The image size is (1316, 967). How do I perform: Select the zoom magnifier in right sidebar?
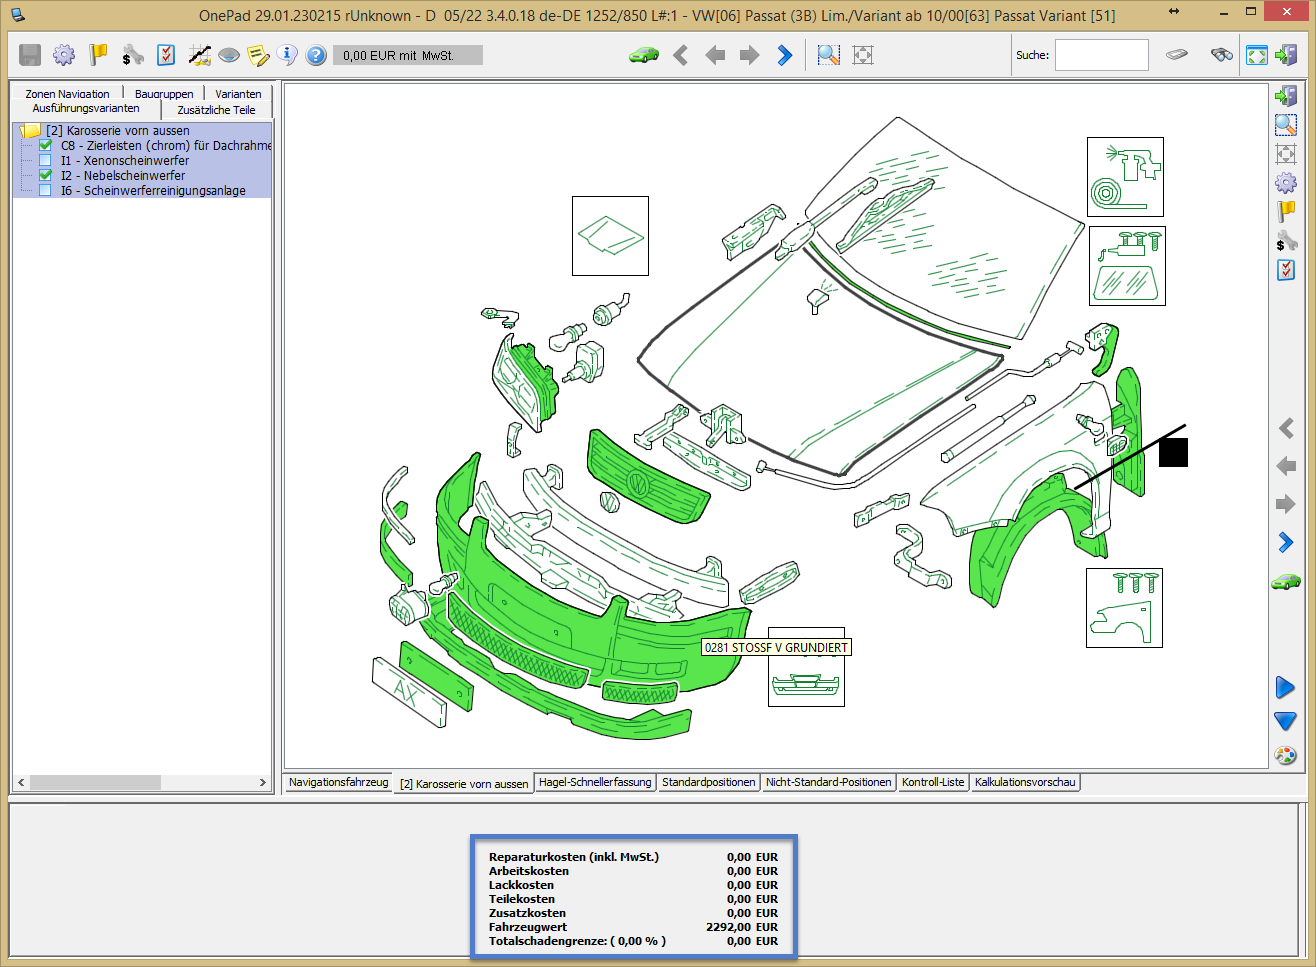[1286, 125]
